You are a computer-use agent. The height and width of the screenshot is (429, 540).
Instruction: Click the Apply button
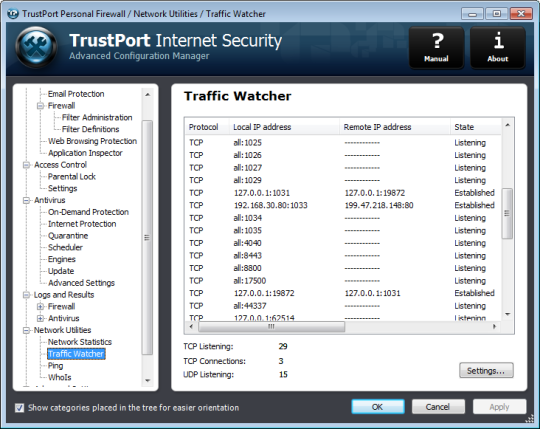pyautogui.click(x=499, y=407)
